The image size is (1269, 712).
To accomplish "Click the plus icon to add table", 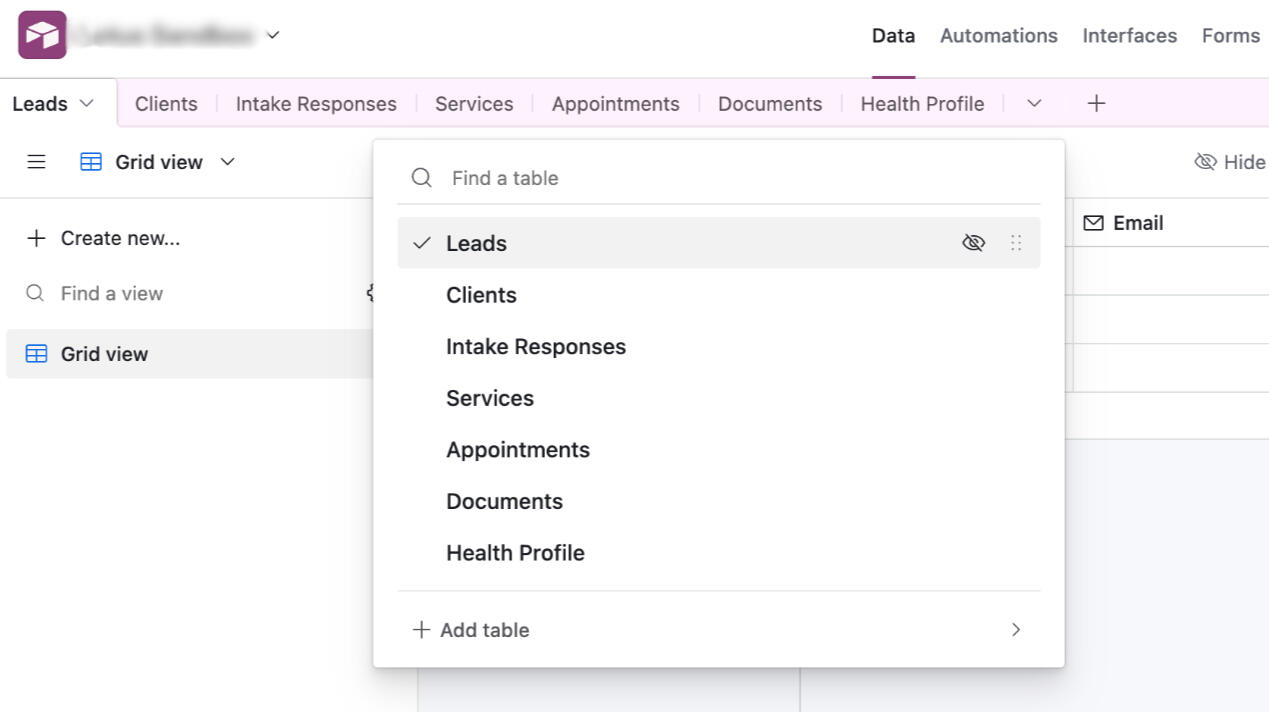I will (x=1096, y=104).
